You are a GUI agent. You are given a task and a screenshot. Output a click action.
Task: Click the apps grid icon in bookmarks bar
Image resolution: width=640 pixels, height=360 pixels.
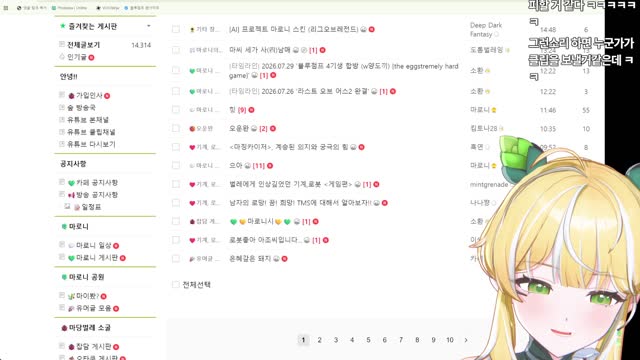point(6,8)
